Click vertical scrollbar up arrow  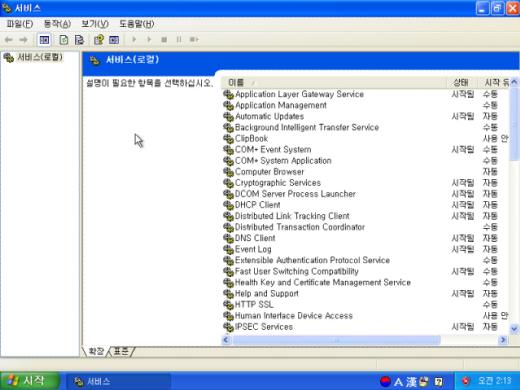[x=514, y=82]
